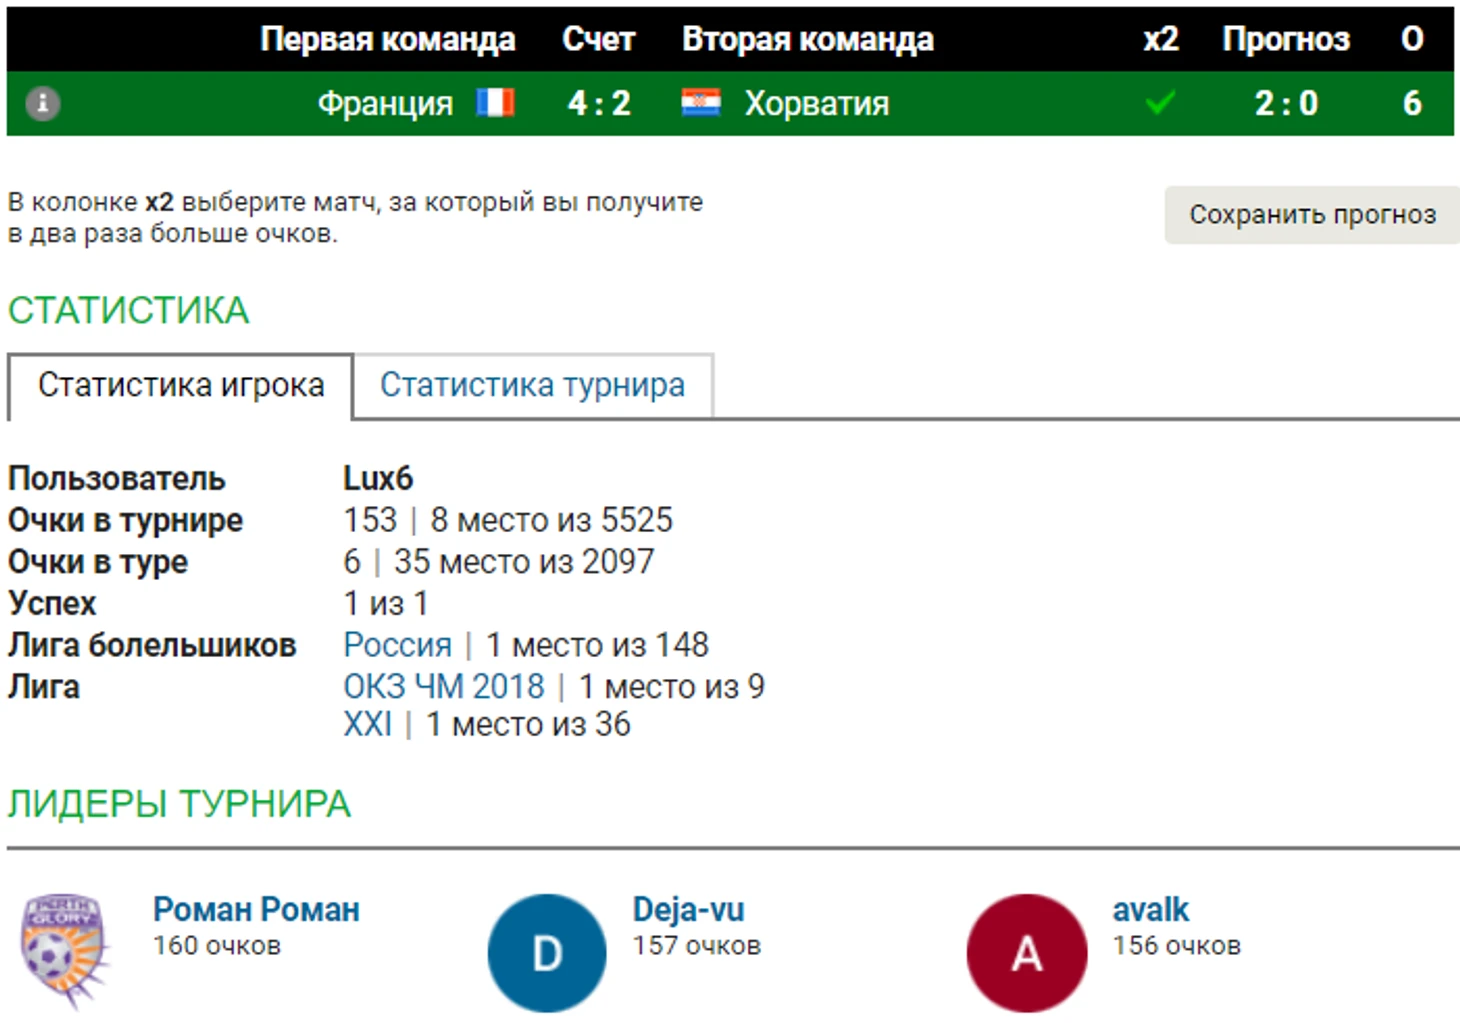The width and height of the screenshot is (1460, 1023).
Task: Click the text 153 | 8 место из 5525
Action: [x=508, y=520]
